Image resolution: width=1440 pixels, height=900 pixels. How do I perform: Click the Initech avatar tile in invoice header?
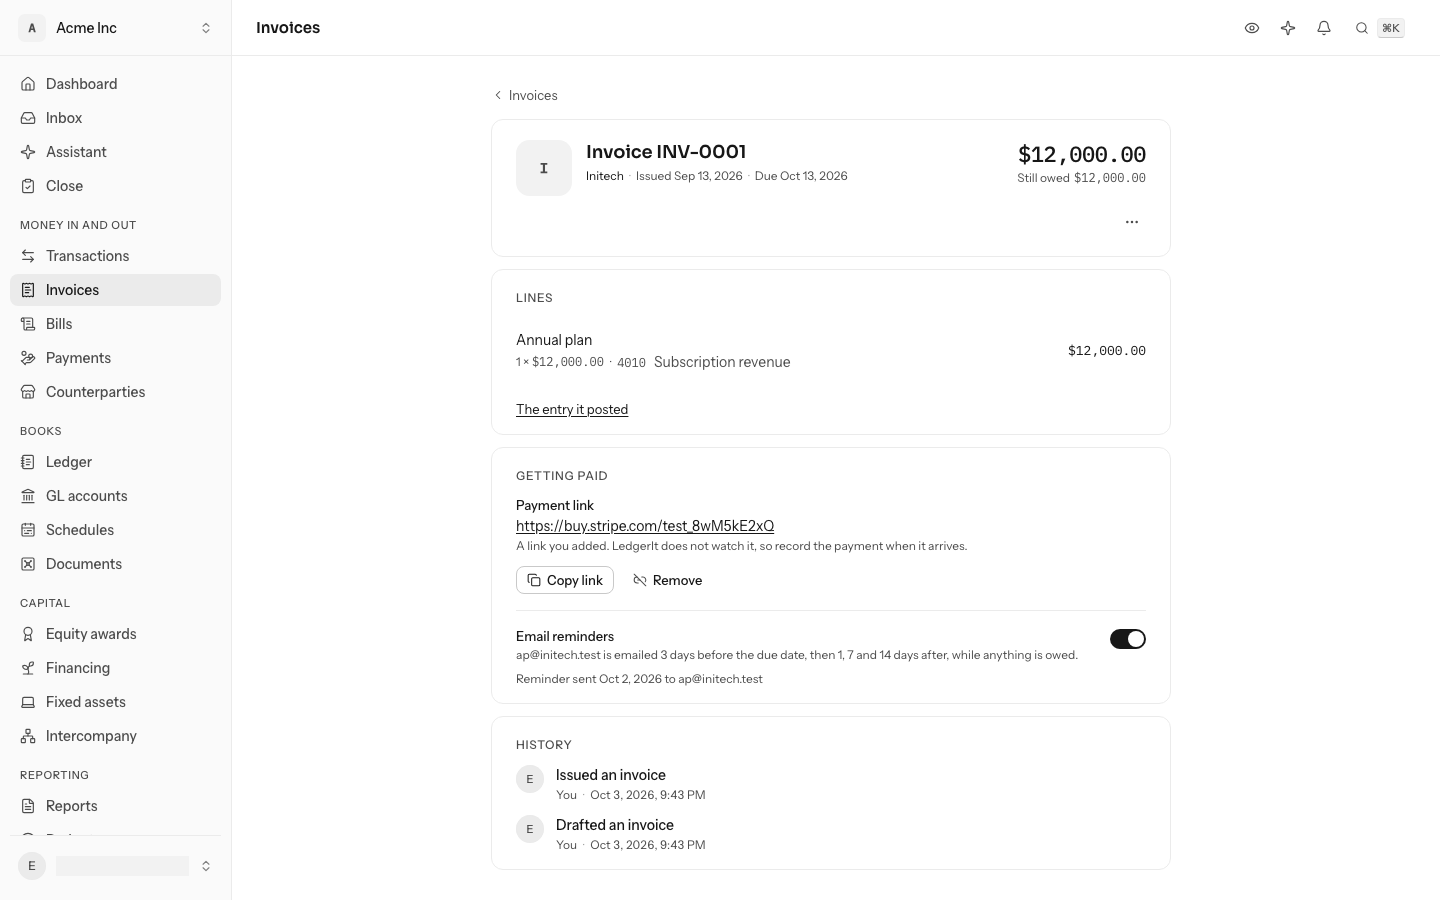tap(544, 168)
